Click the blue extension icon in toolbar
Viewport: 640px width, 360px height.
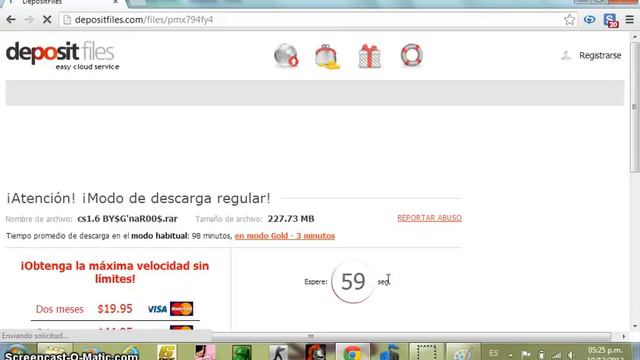[x=589, y=20]
